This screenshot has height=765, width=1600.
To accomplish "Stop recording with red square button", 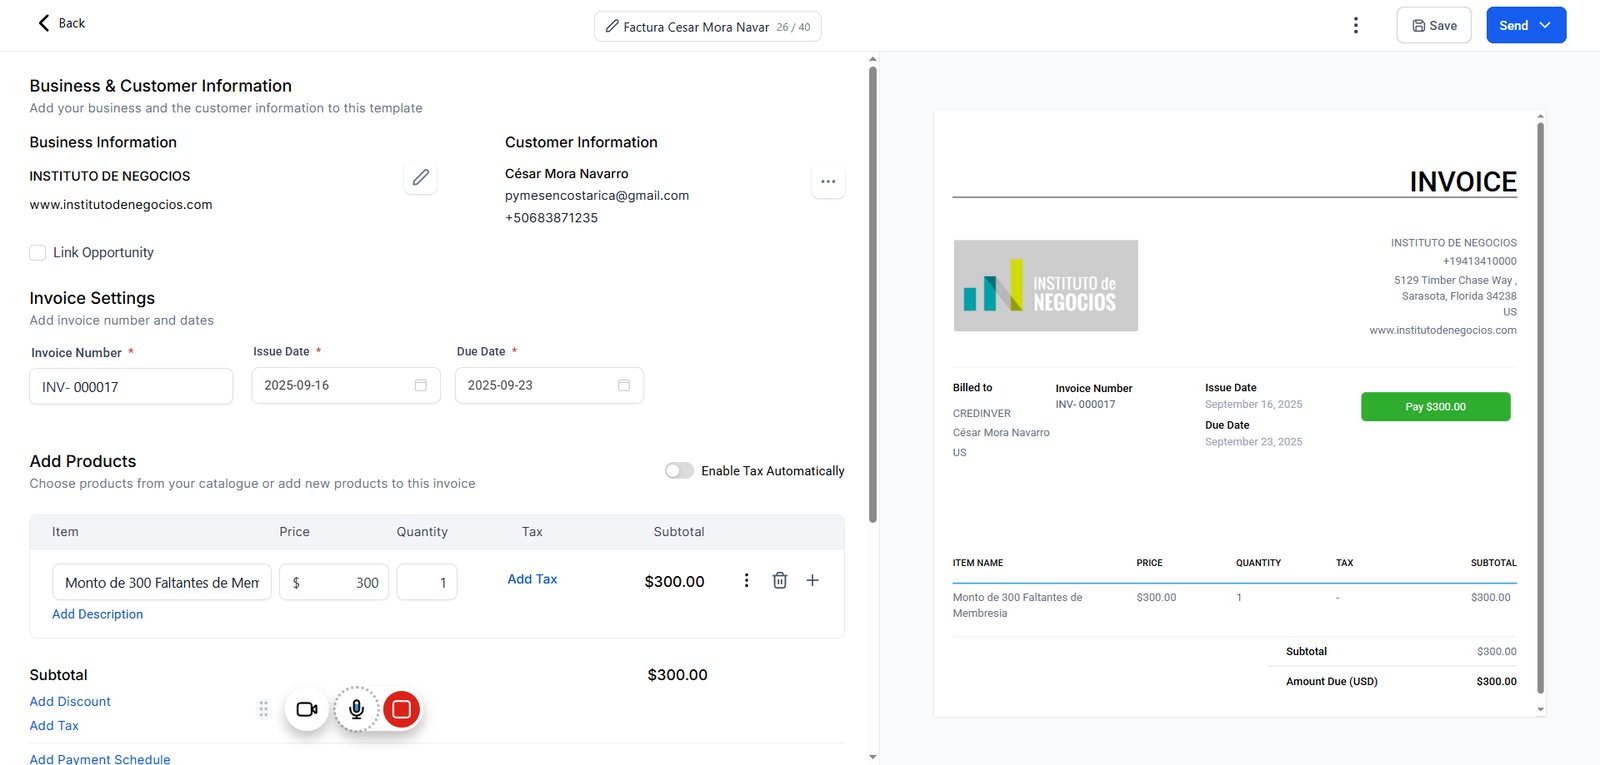I will click(x=401, y=709).
